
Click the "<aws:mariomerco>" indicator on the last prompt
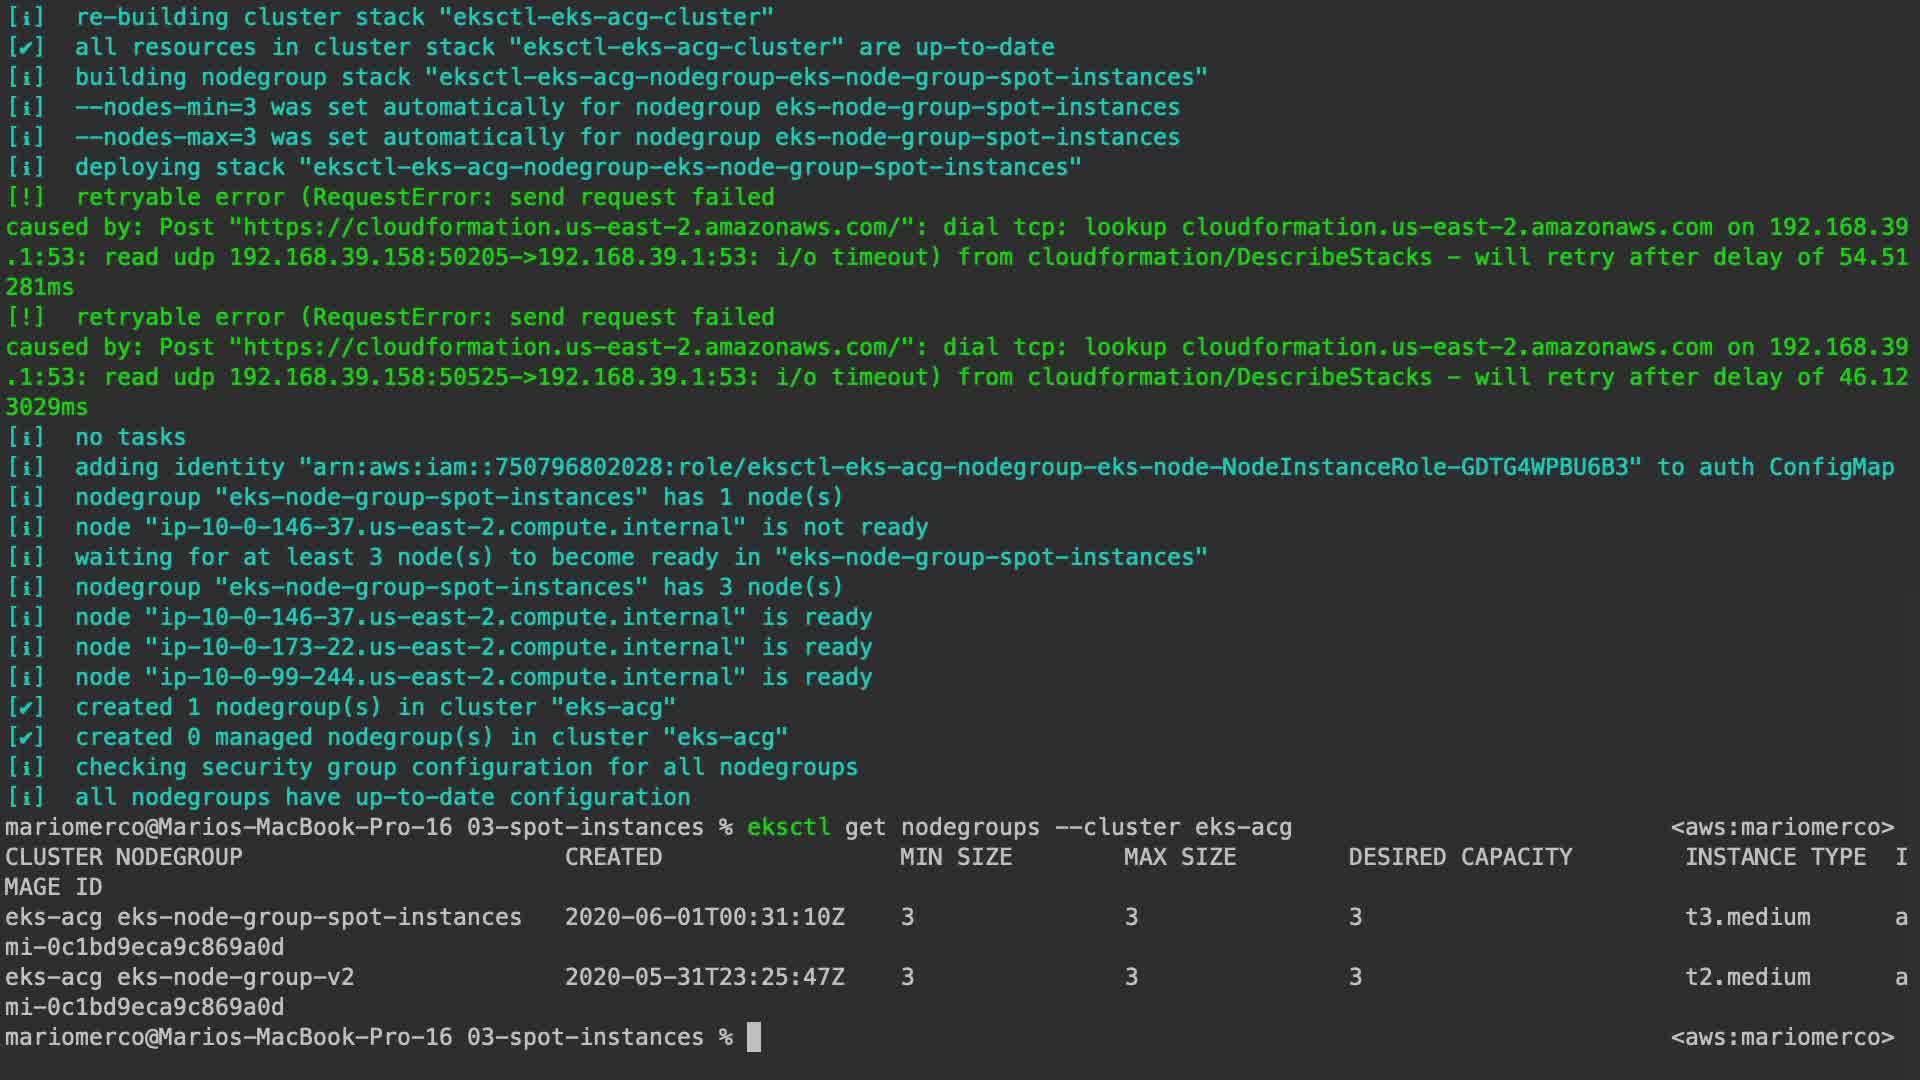(1782, 1037)
